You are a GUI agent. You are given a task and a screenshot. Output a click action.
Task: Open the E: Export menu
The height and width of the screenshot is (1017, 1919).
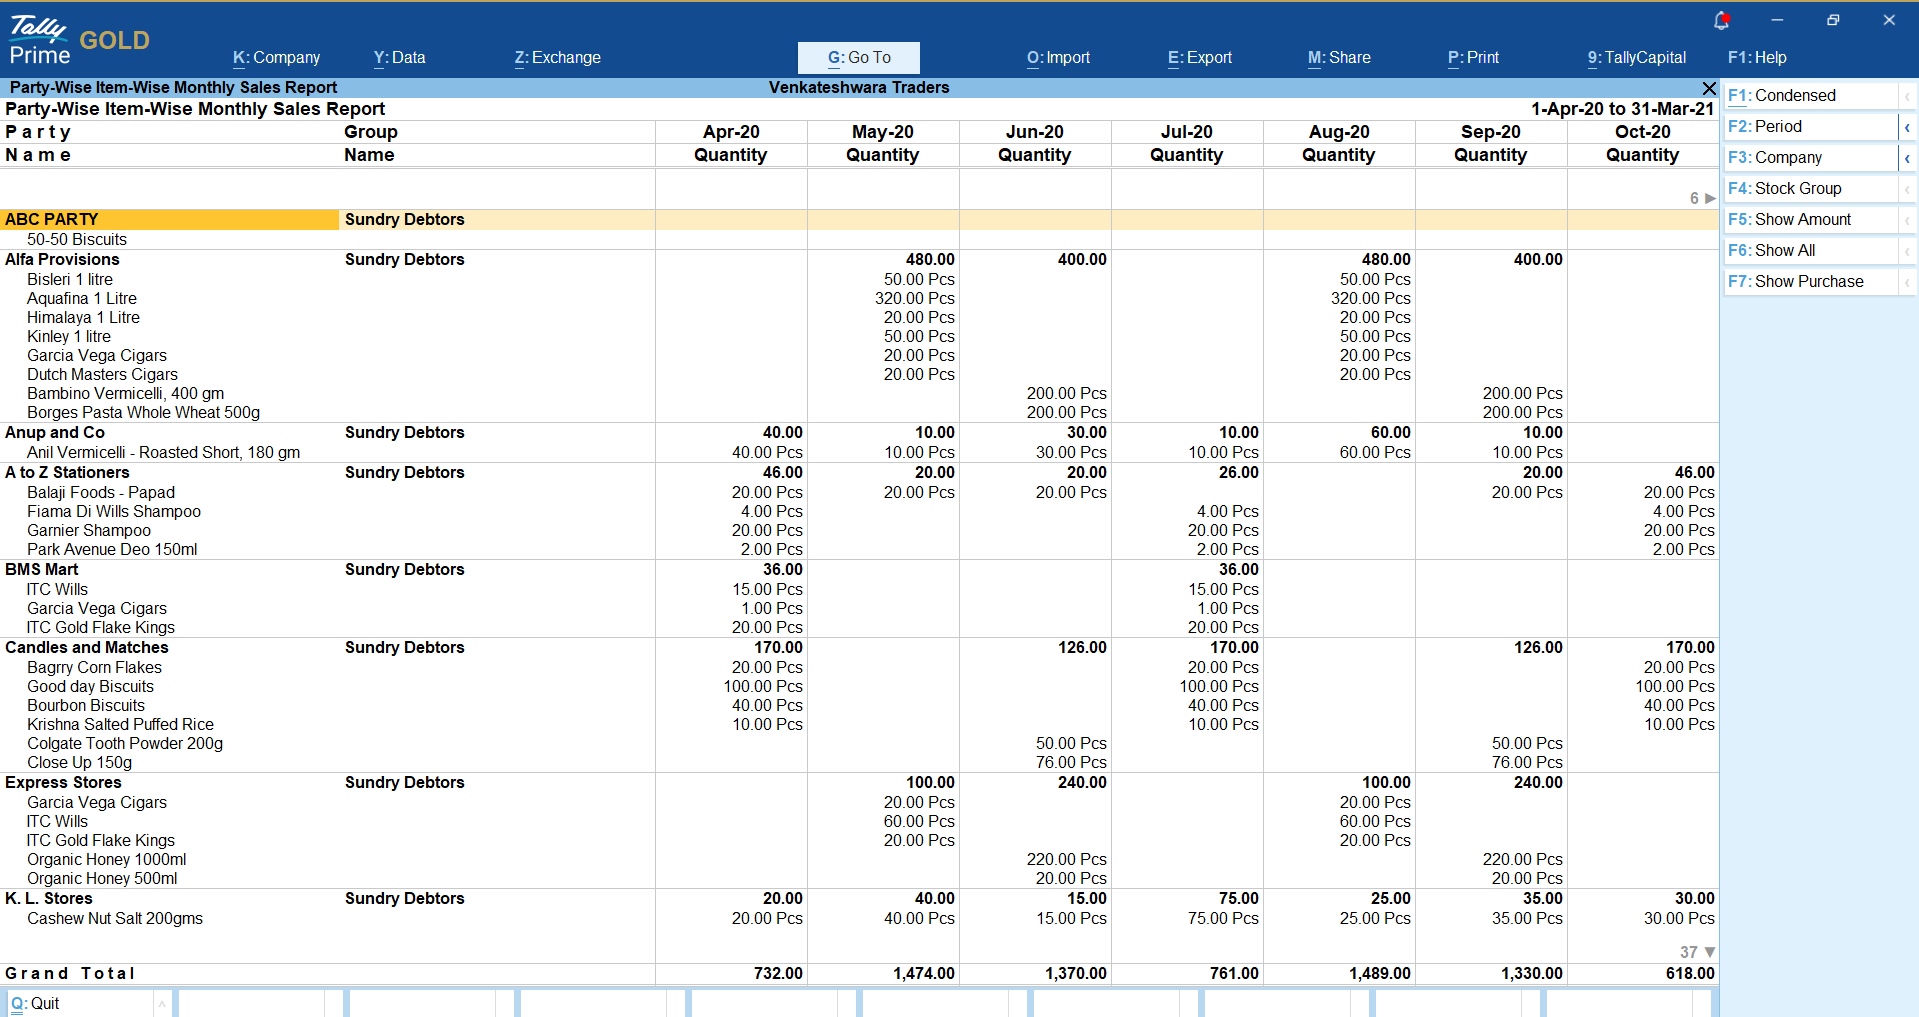click(x=1200, y=58)
